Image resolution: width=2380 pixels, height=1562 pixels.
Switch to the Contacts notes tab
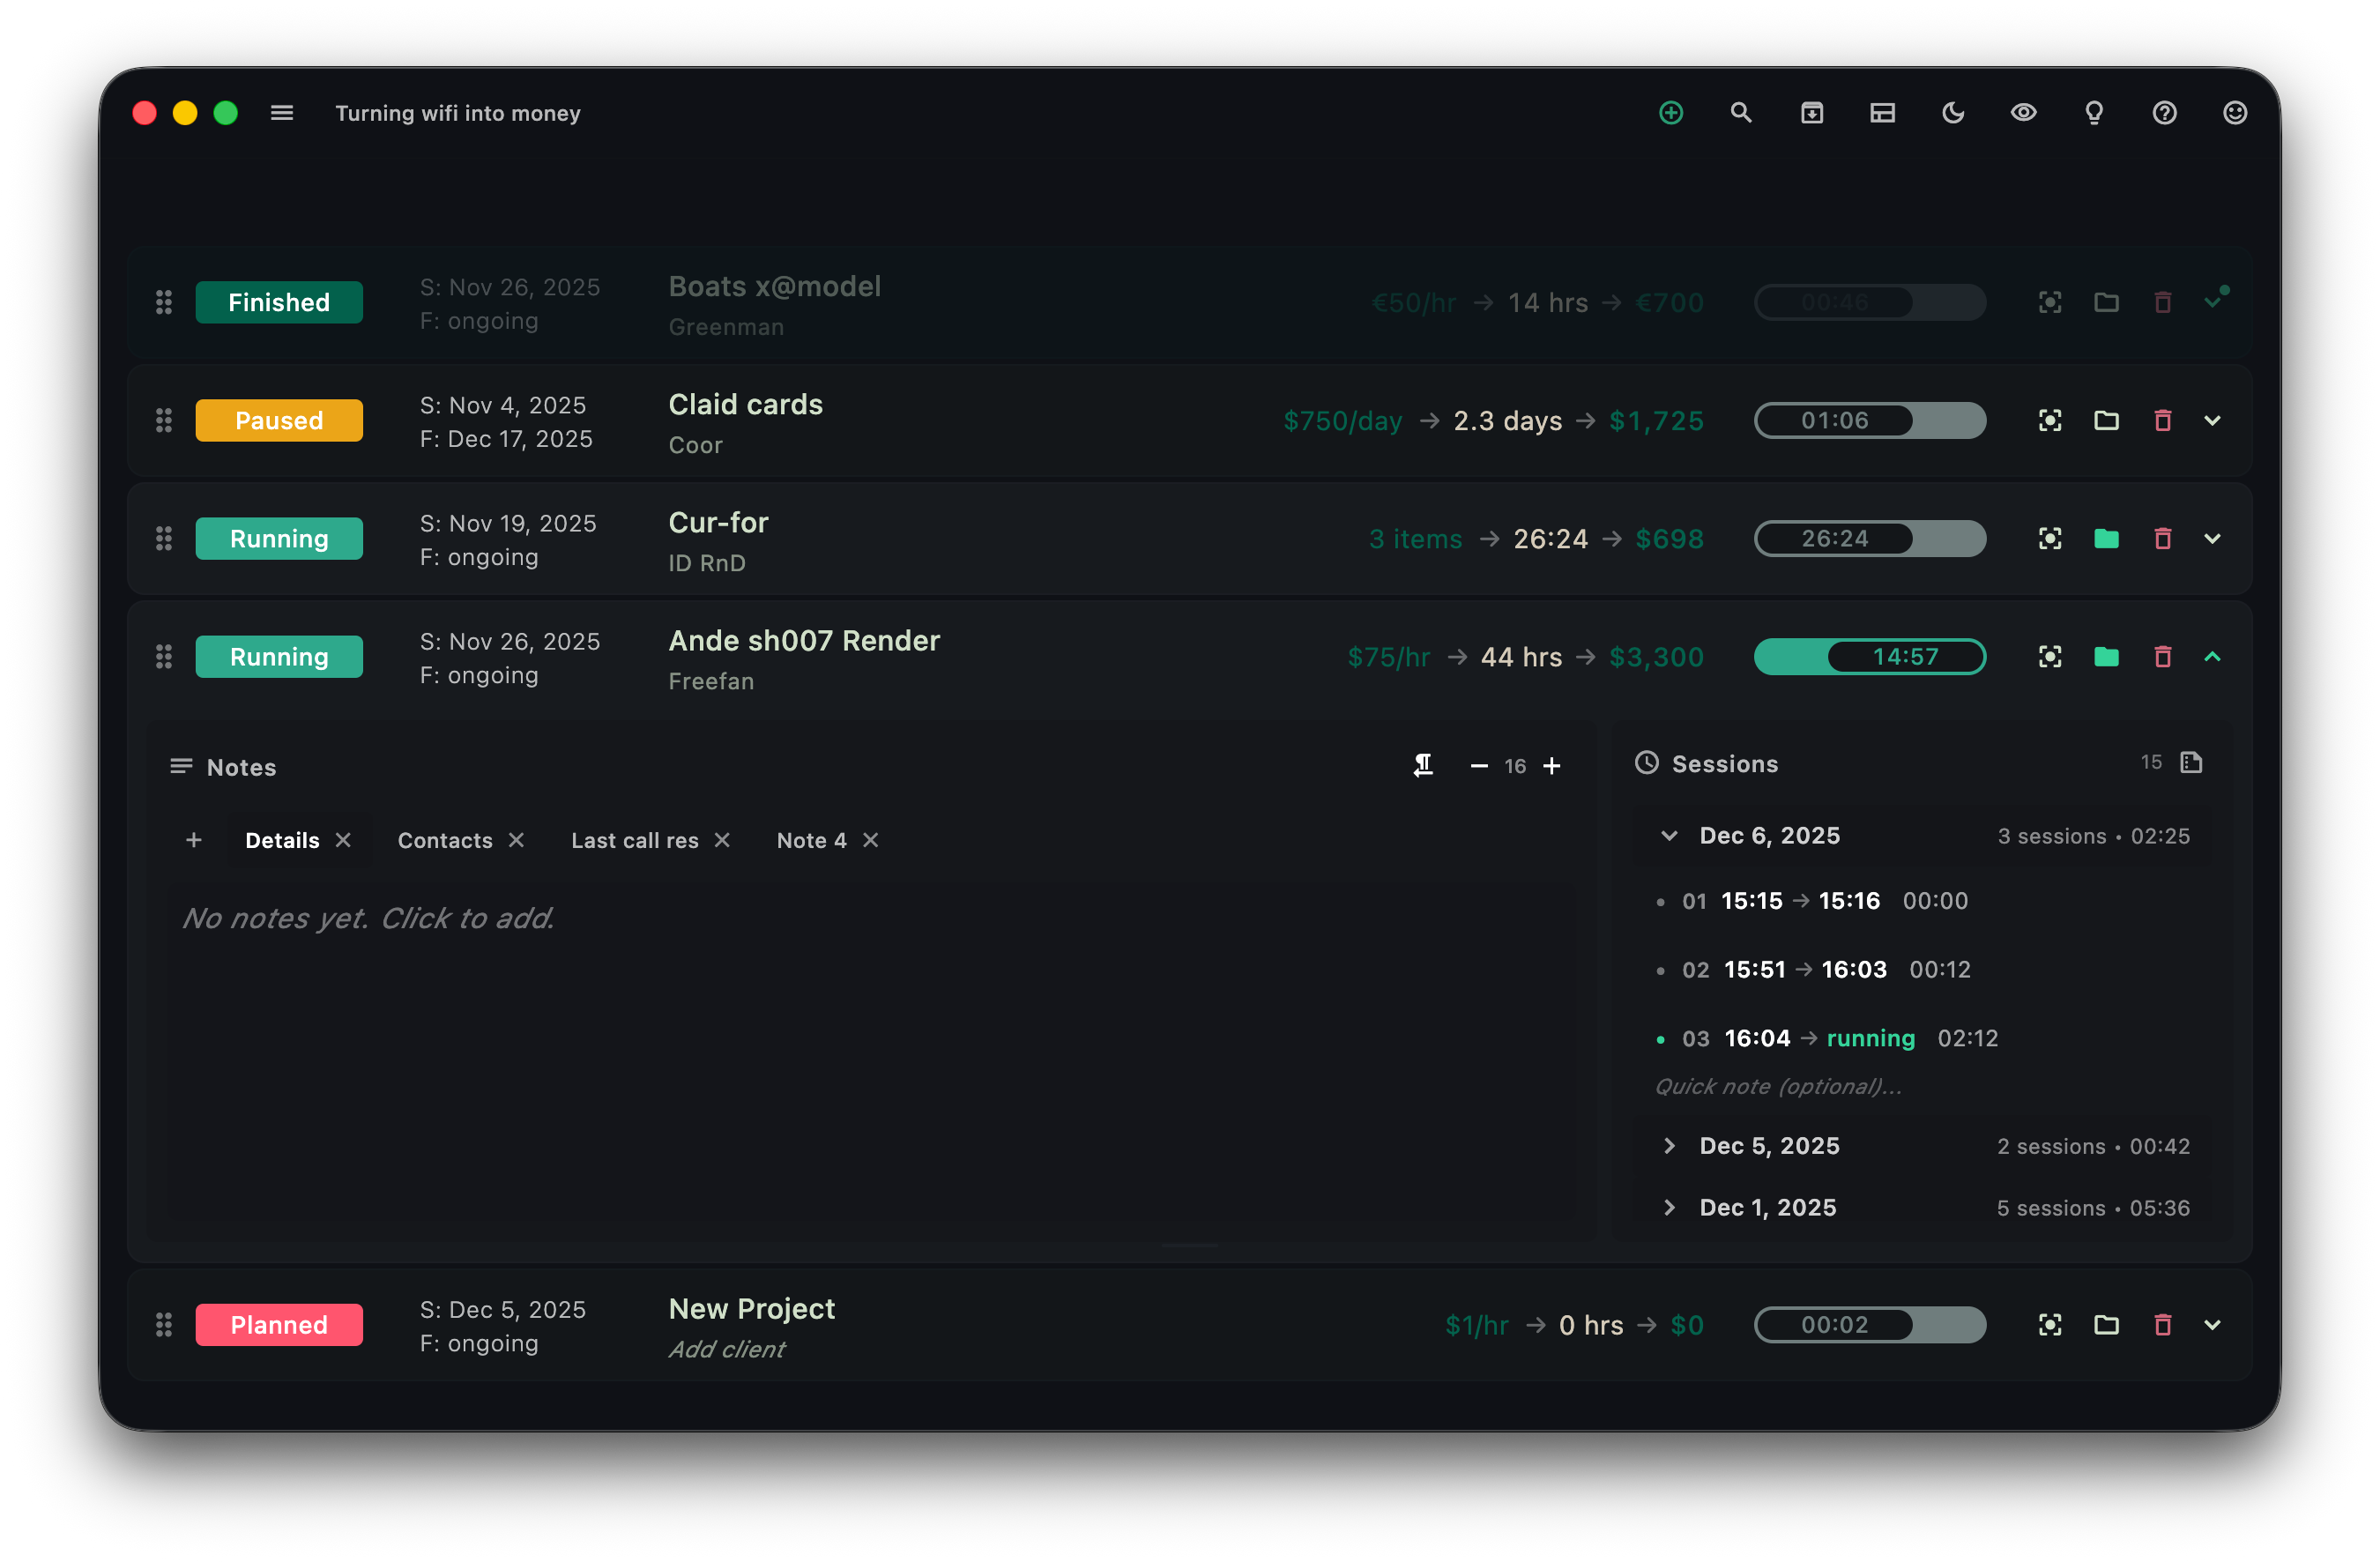(444, 840)
